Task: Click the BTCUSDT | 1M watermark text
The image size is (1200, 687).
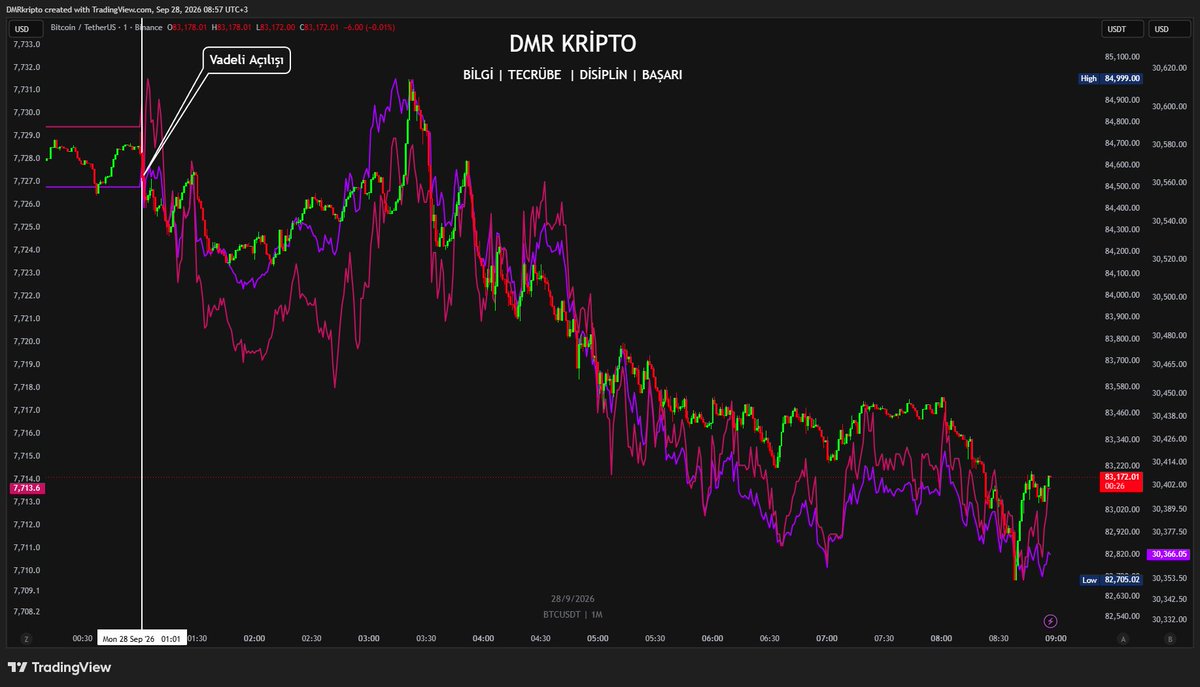Action: click(573, 614)
